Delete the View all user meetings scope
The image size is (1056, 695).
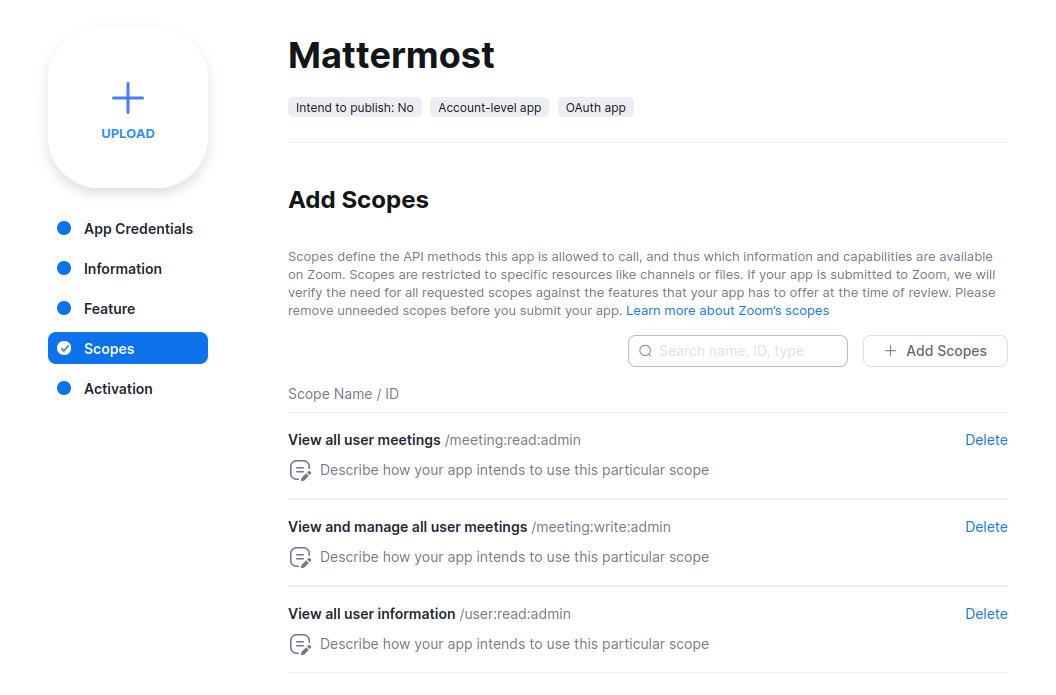point(986,440)
